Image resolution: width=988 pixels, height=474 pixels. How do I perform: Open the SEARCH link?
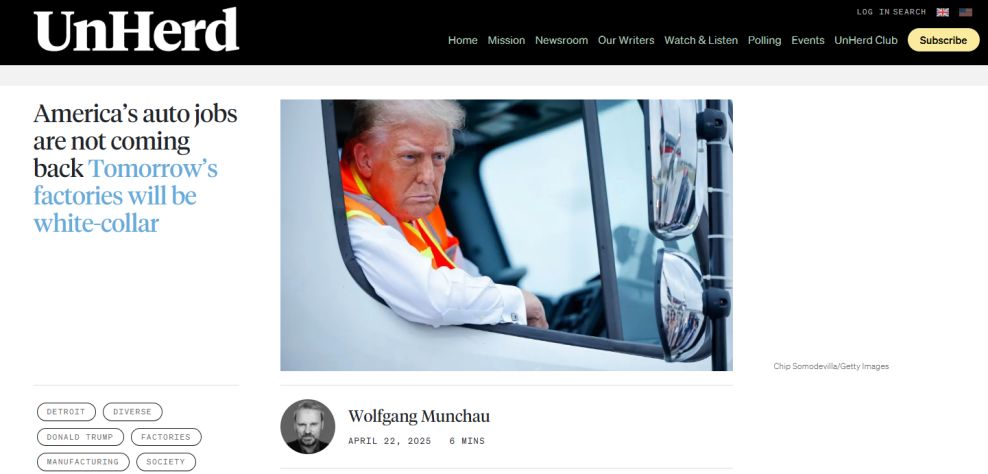click(909, 12)
